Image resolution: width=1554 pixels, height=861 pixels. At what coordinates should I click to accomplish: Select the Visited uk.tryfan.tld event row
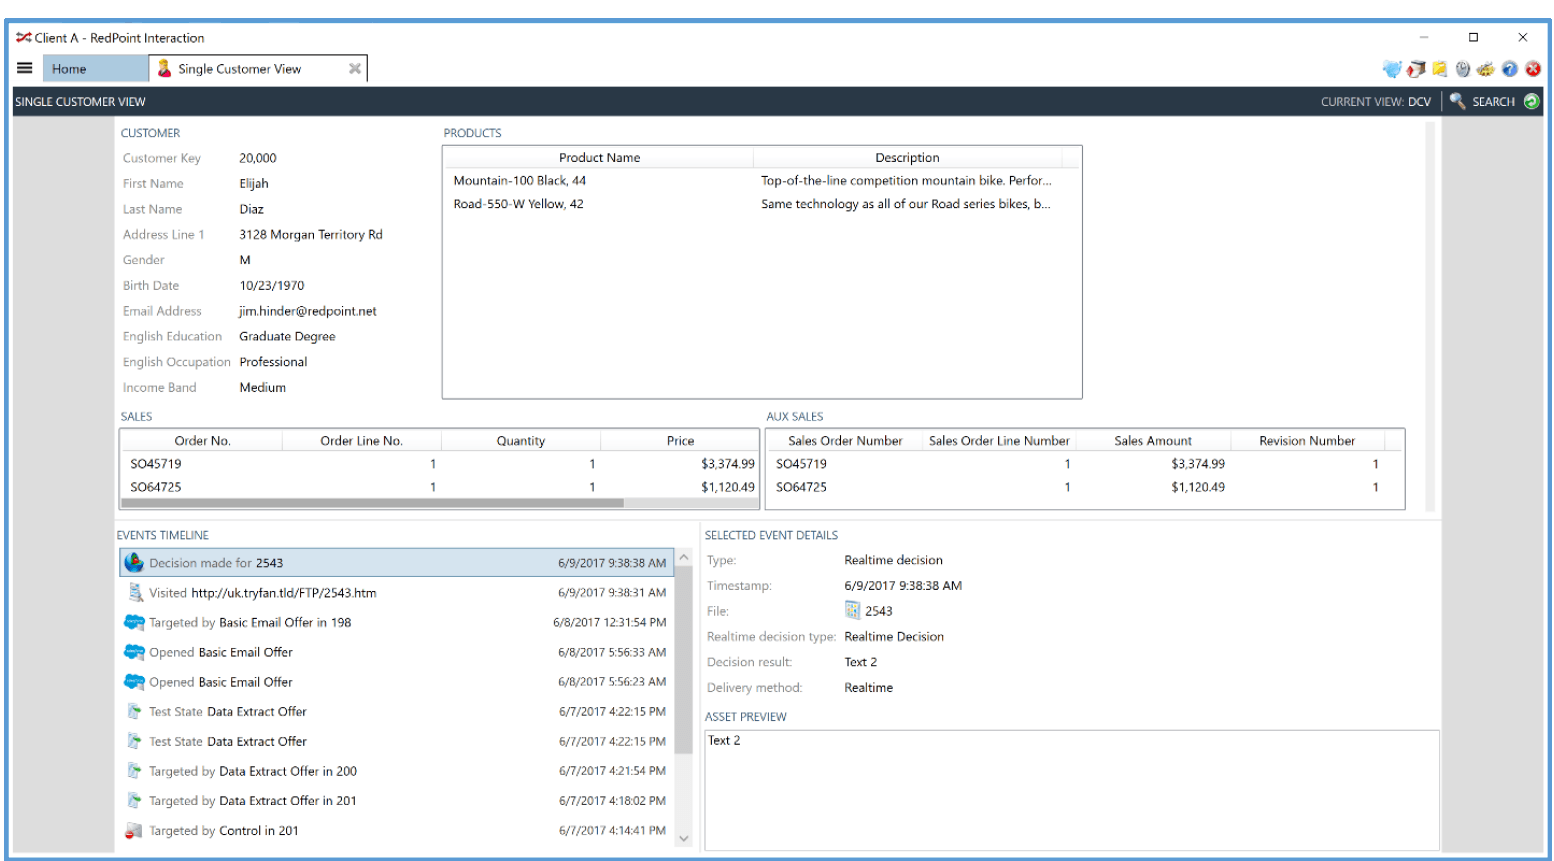(x=397, y=593)
